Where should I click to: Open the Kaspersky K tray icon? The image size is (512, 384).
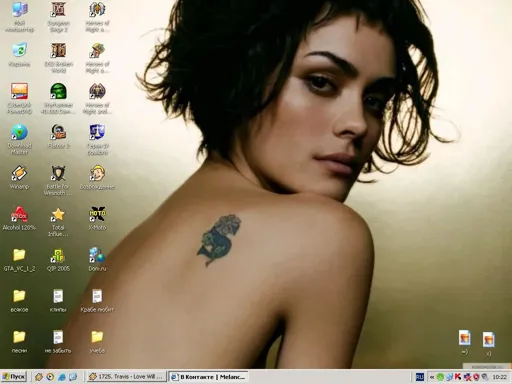coord(458,377)
